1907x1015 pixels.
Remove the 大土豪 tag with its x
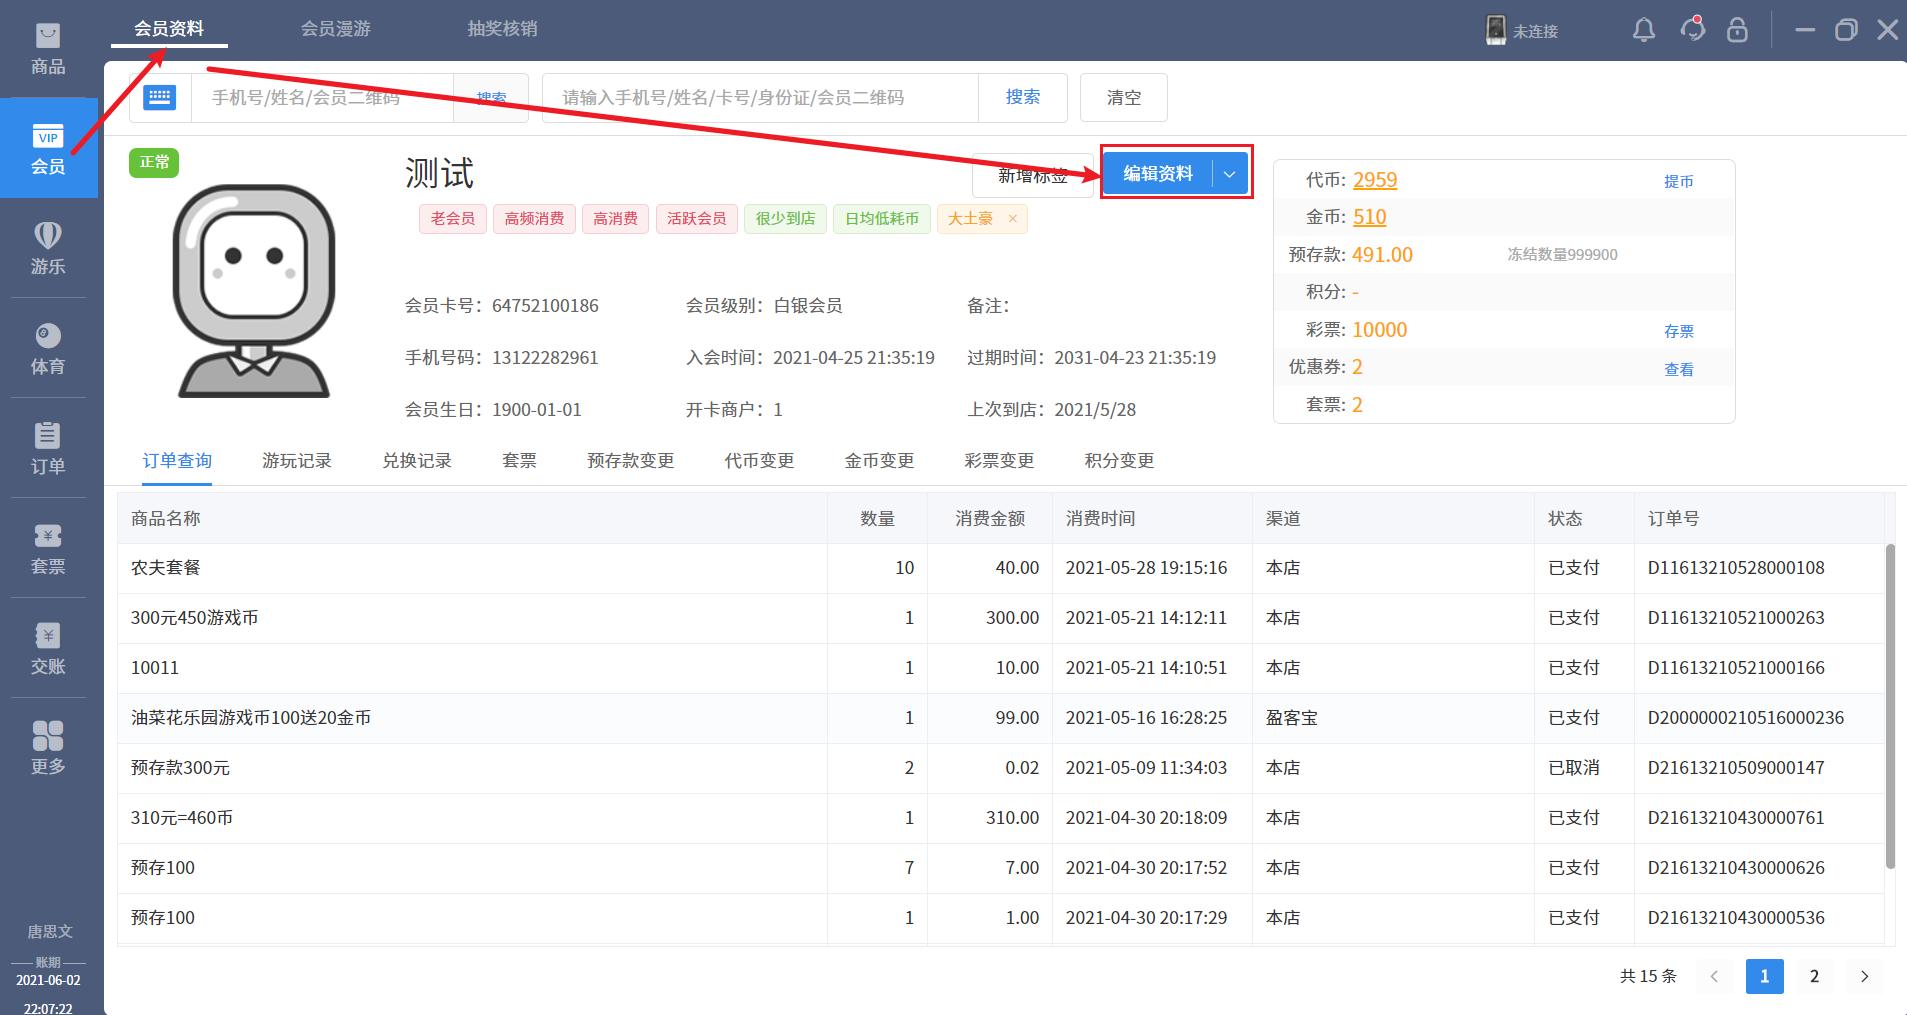click(x=1012, y=218)
